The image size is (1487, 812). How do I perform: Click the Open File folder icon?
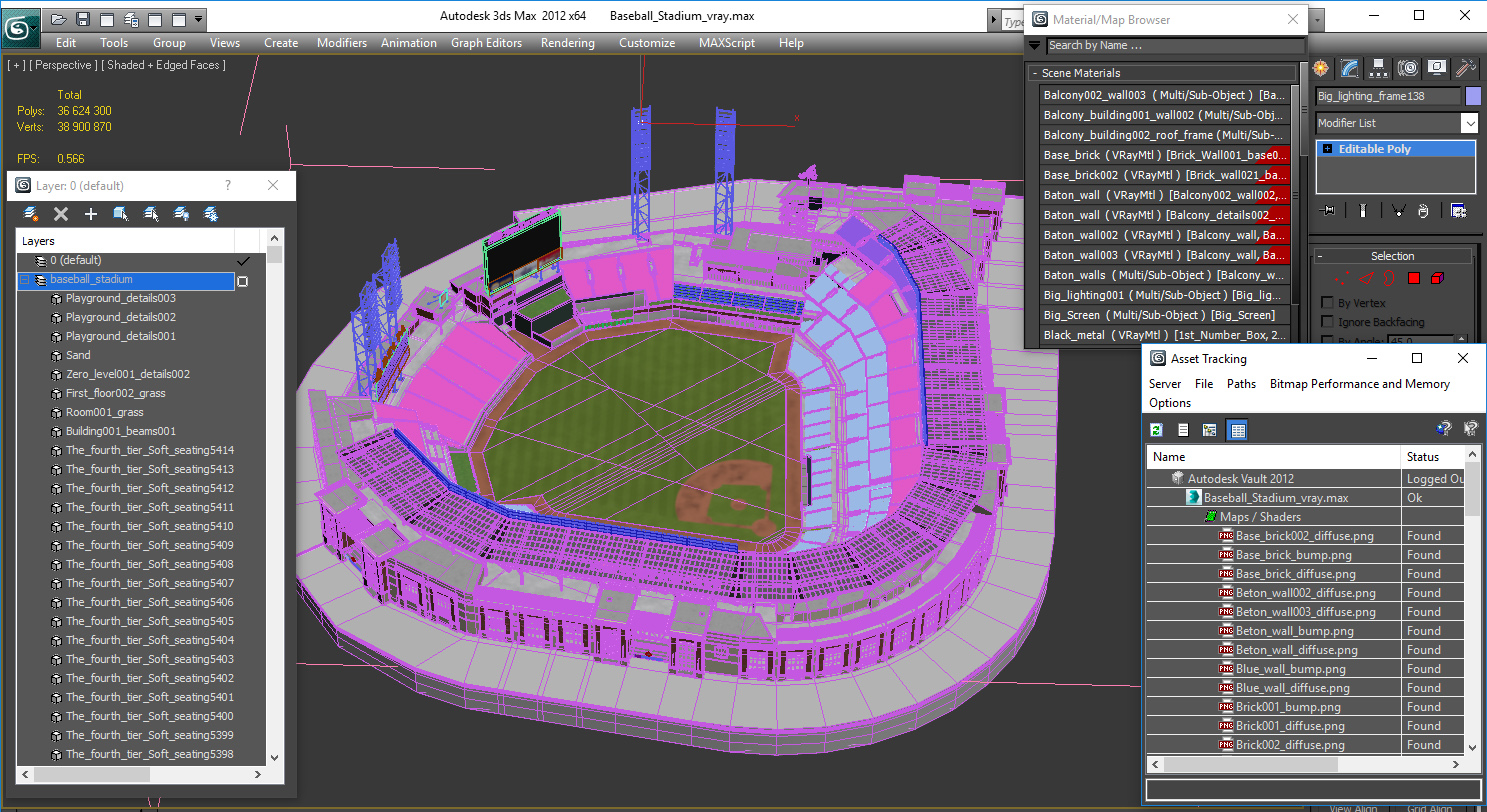59,19
